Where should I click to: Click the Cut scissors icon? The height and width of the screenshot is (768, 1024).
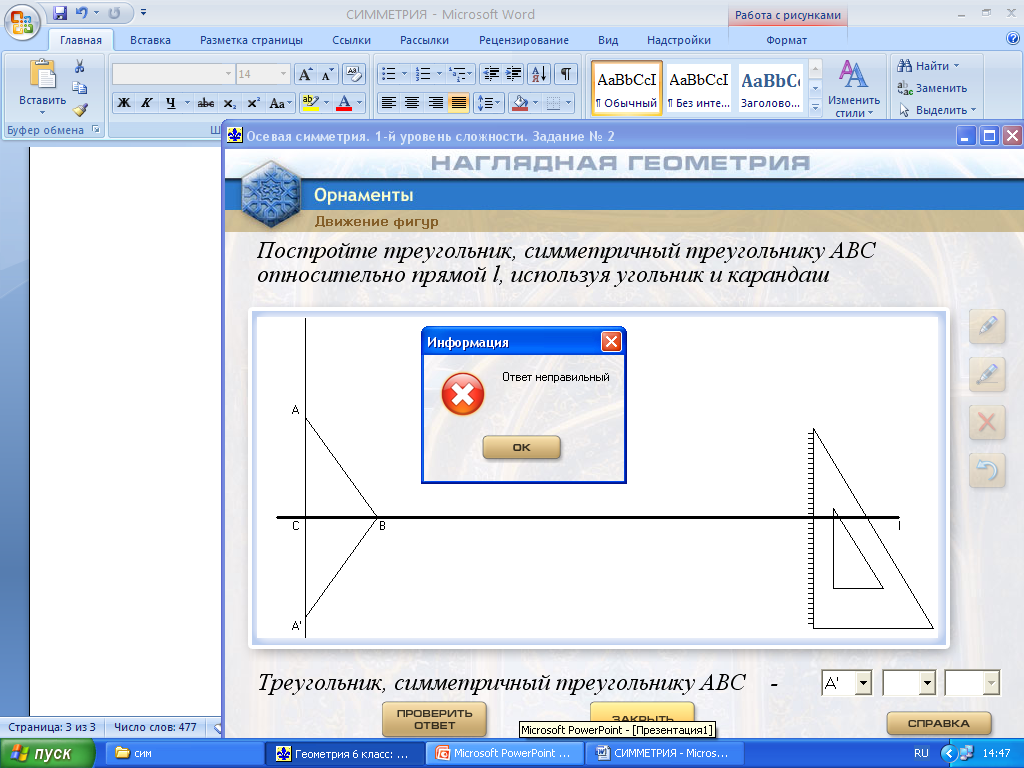(80, 66)
